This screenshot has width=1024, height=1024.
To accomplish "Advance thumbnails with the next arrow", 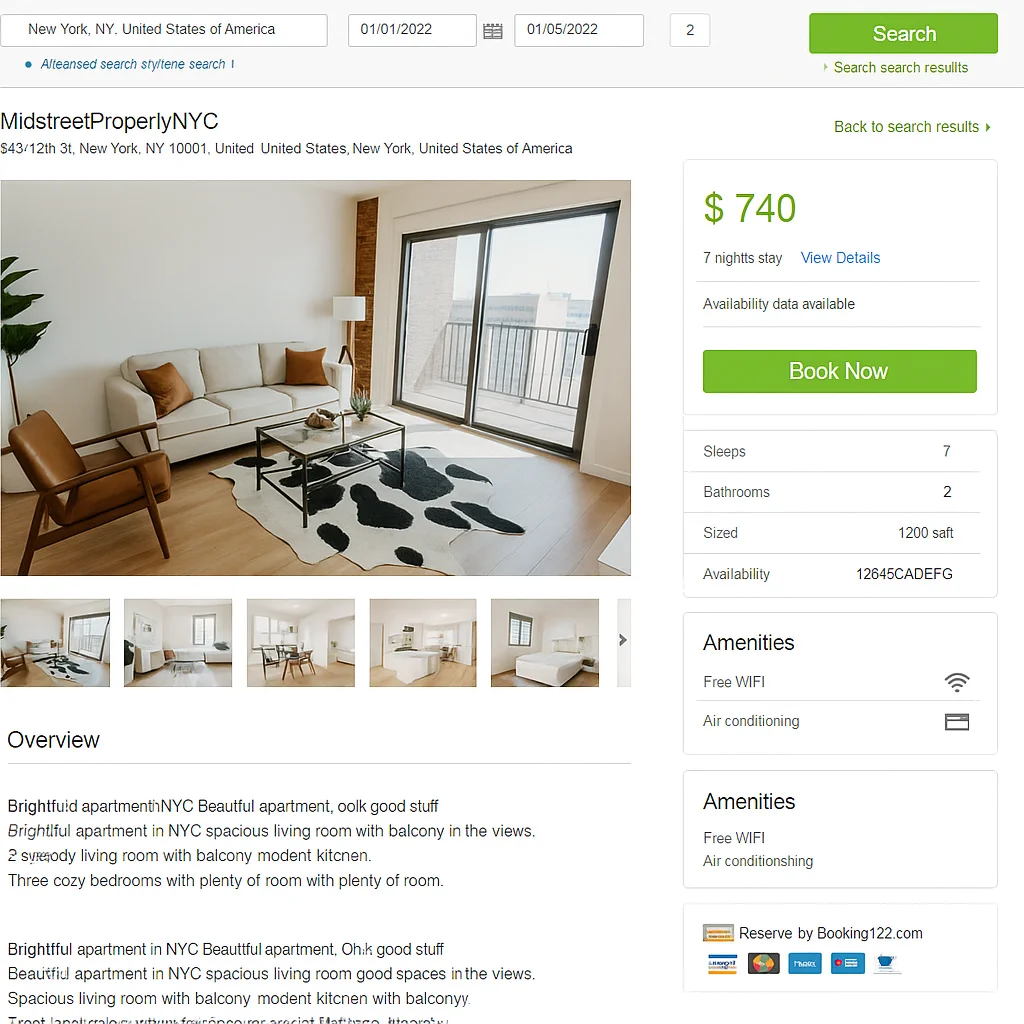I will pos(624,641).
